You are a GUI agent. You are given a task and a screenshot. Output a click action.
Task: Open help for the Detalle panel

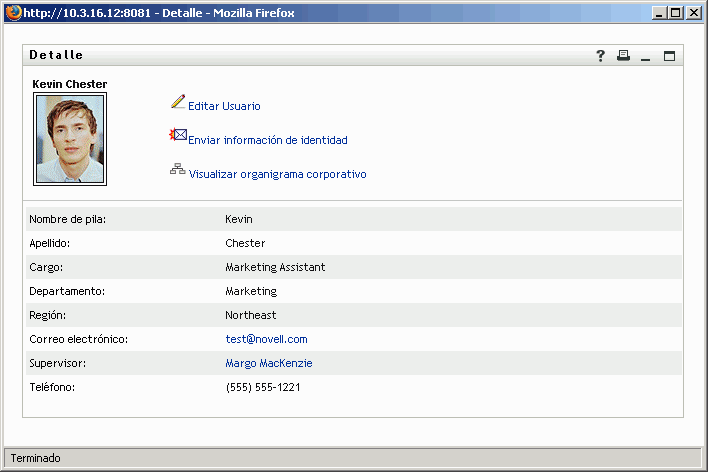(x=601, y=56)
